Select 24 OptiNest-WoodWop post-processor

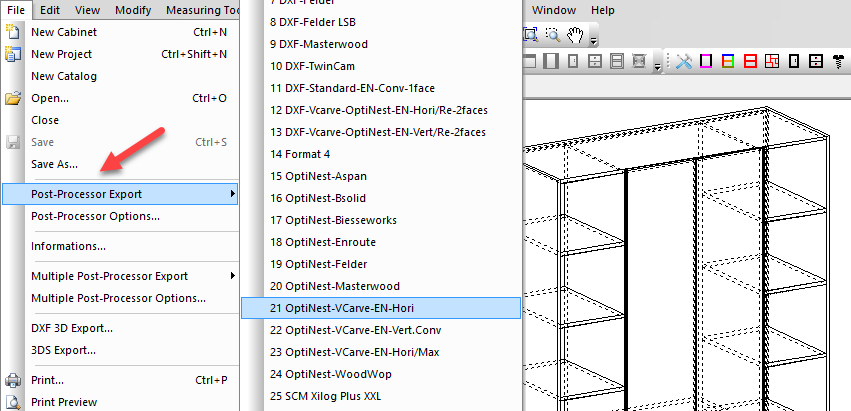click(x=381, y=374)
